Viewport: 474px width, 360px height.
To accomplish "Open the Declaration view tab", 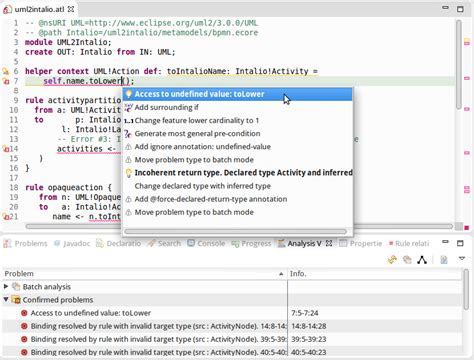I will point(119,243).
